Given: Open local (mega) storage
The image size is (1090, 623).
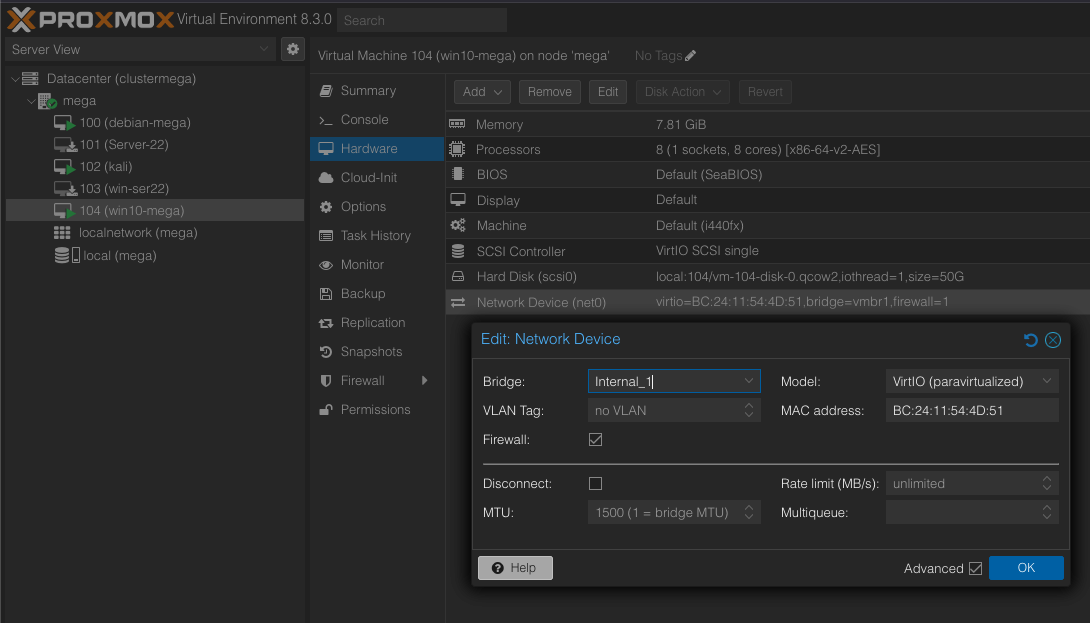Looking at the screenshot, I should coord(120,256).
